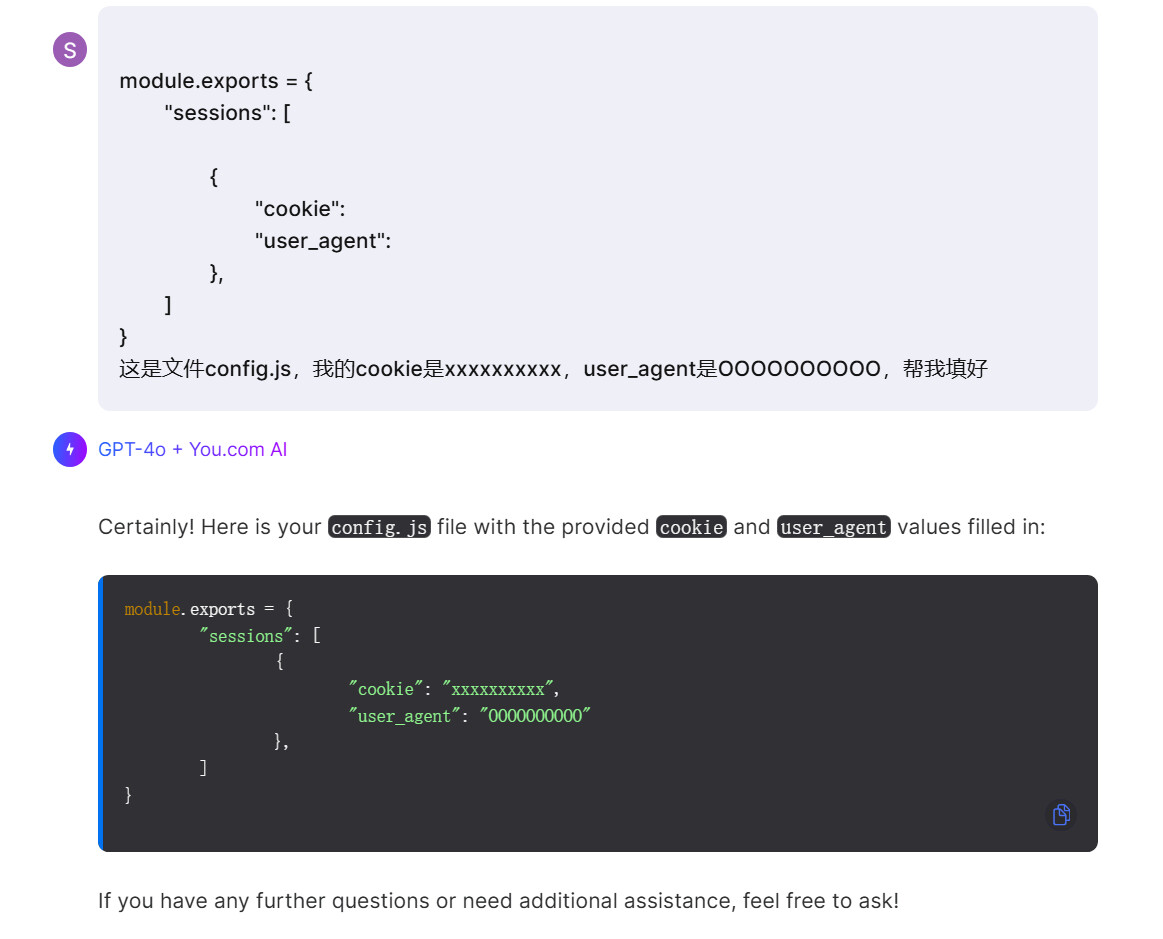Click the Chinese instruction line mentioning config.js
Image resolution: width=1163 pixels, height=939 pixels.
[553, 369]
